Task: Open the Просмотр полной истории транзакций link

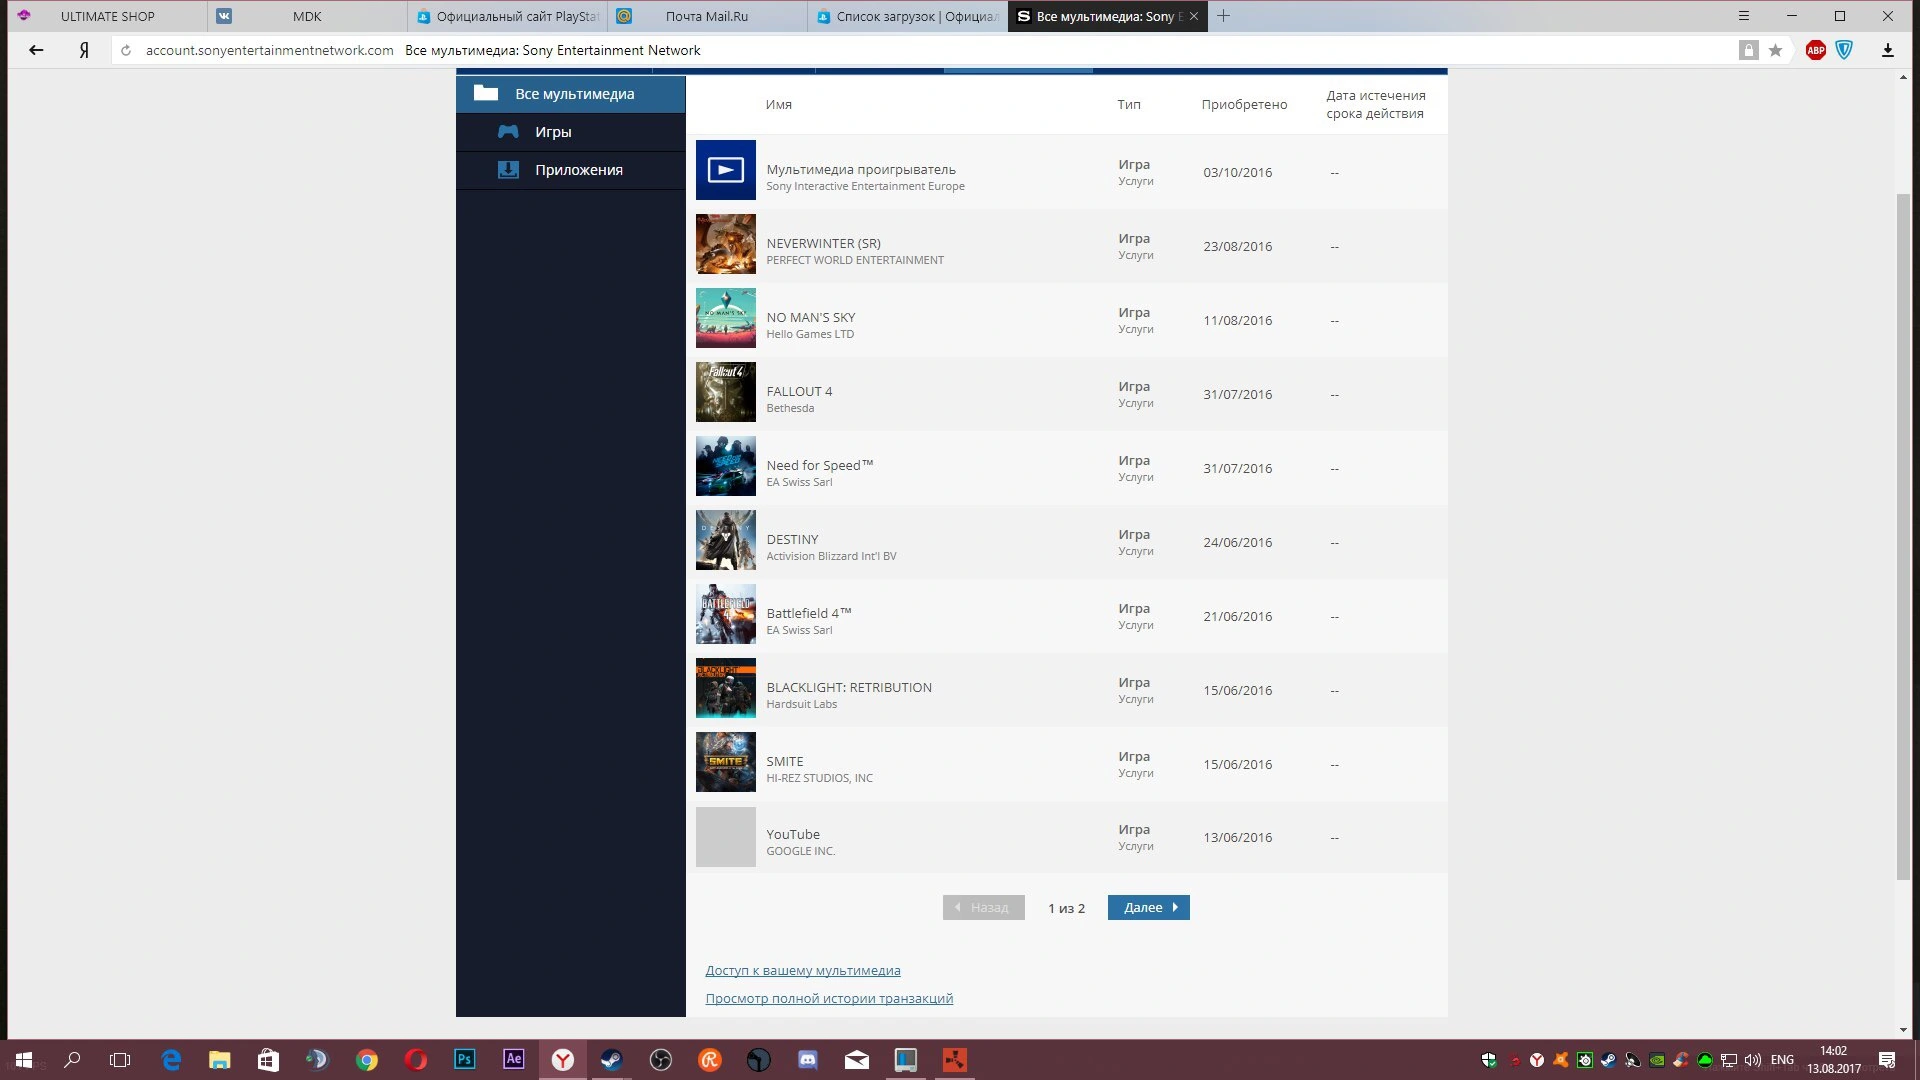Action: 829,998
